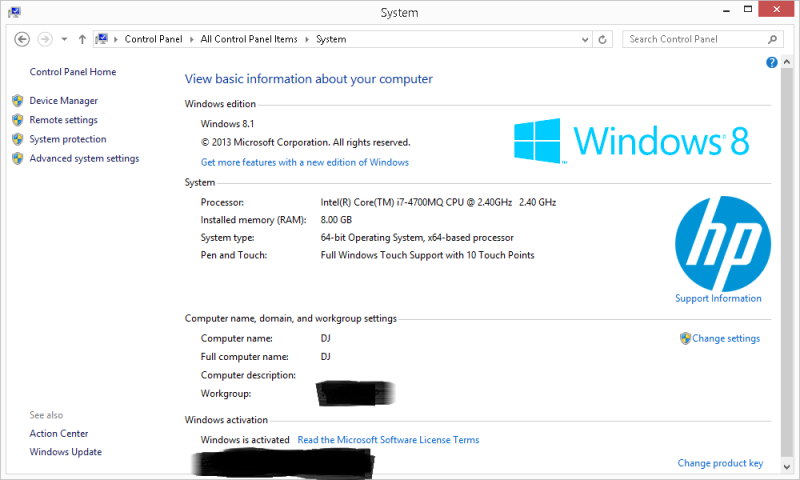Open Advanced system settings
800x480 pixels.
(x=84, y=159)
